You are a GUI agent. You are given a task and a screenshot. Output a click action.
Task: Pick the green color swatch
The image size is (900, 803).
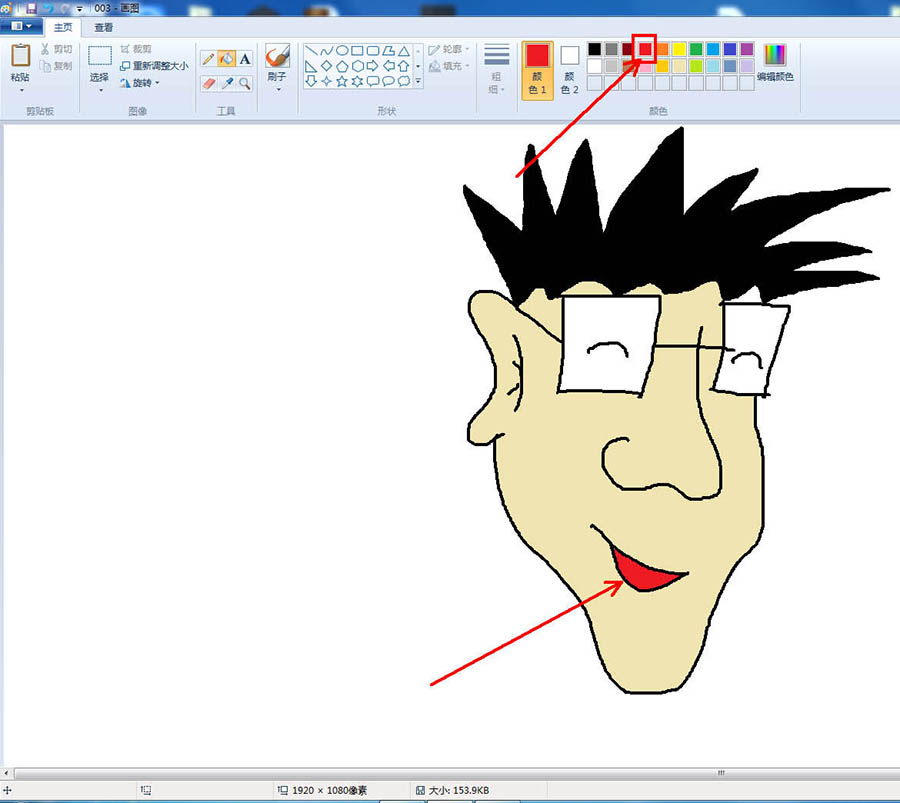696,49
